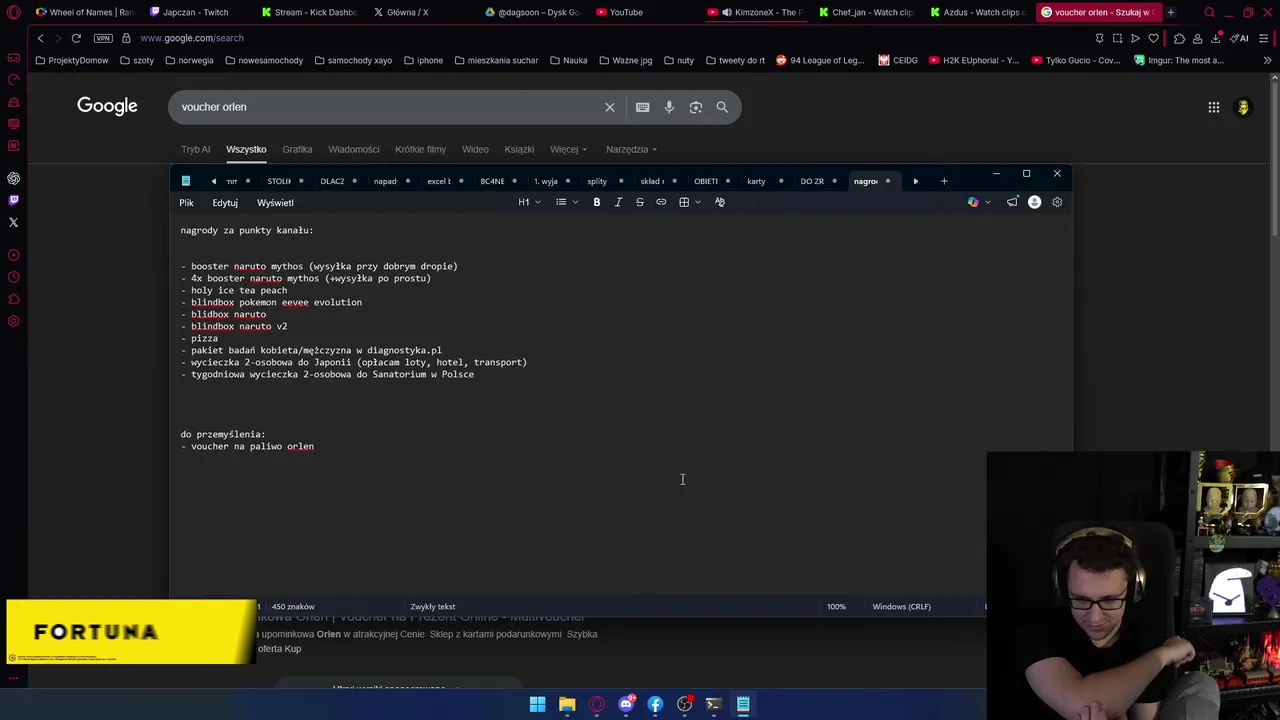This screenshot has width=1280, height=720.
Task: Insert link via Notepad toolbar
Action: [661, 202]
